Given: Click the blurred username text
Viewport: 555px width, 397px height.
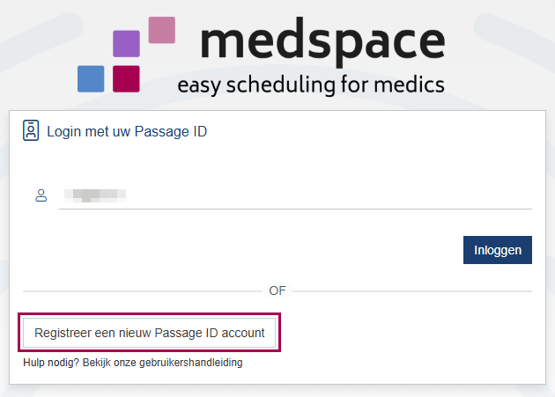Looking at the screenshot, I should tap(95, 195).
